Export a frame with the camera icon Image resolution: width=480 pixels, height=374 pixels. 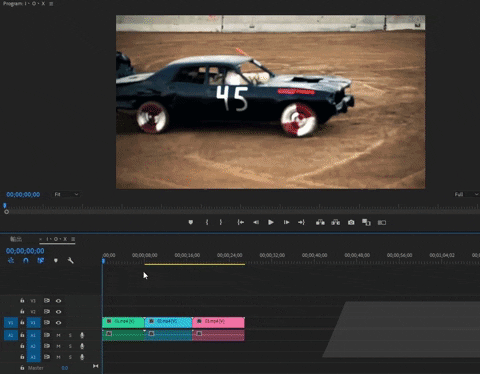click(x=351, y=222)
